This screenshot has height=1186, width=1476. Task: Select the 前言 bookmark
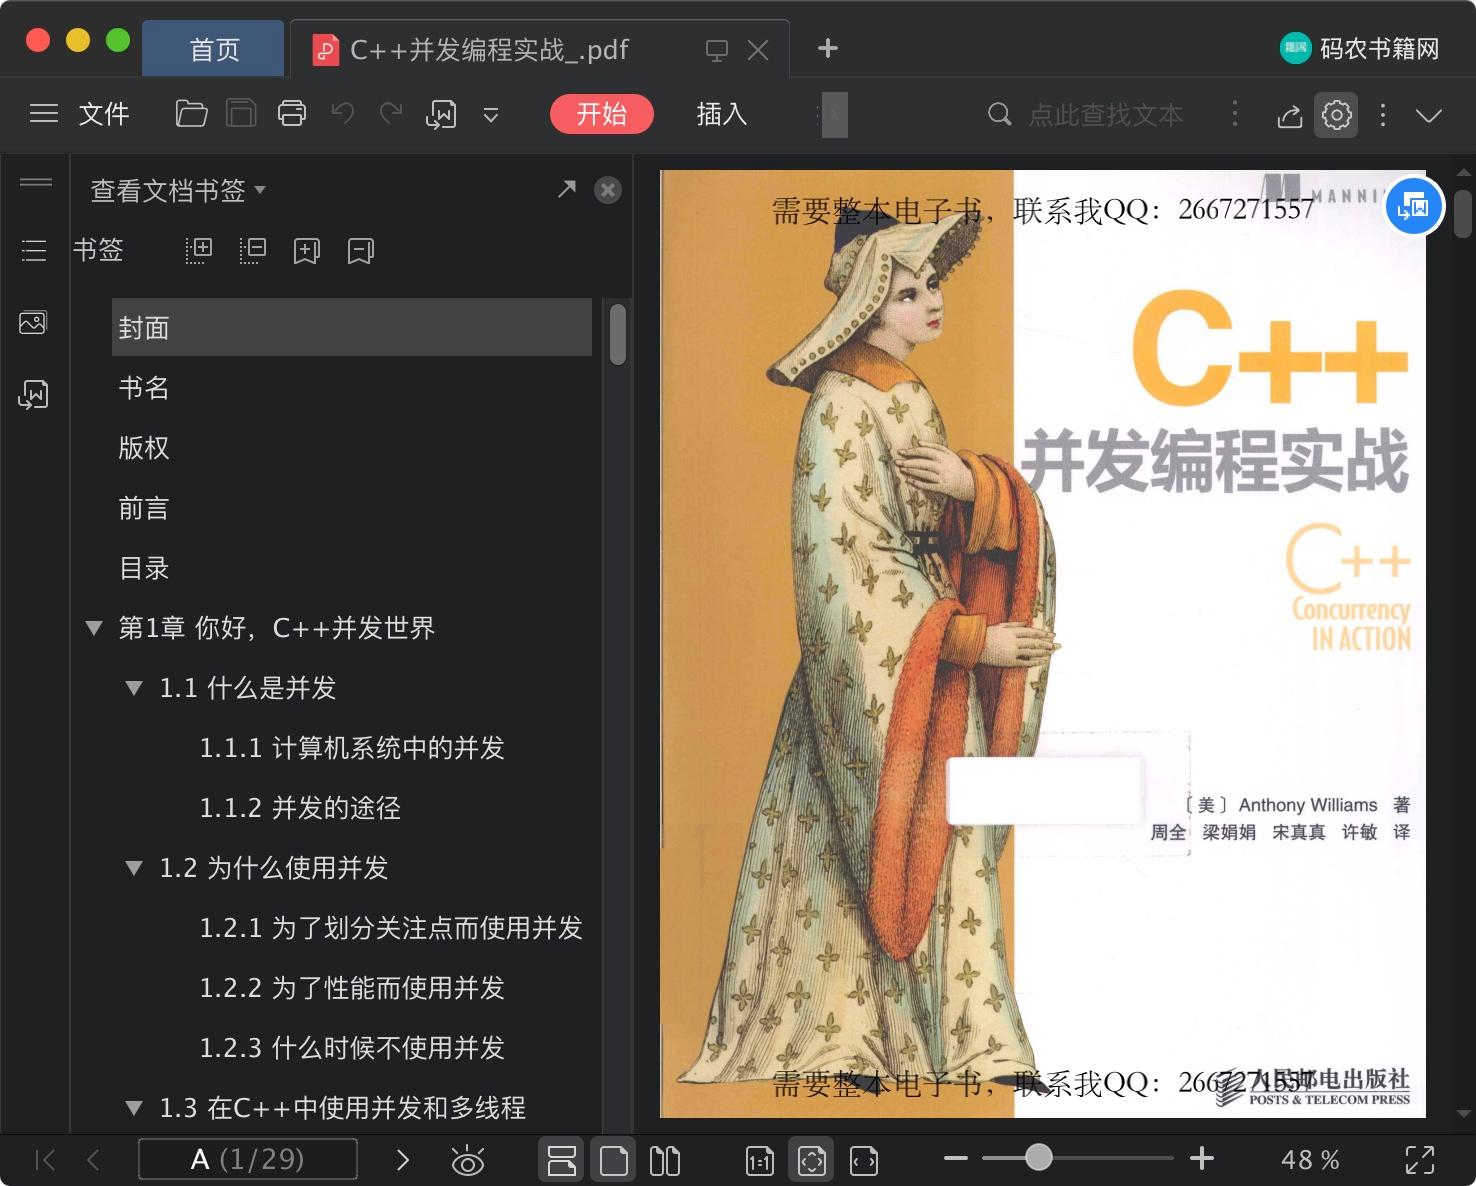pyautogui.click(x=144, y=508)
